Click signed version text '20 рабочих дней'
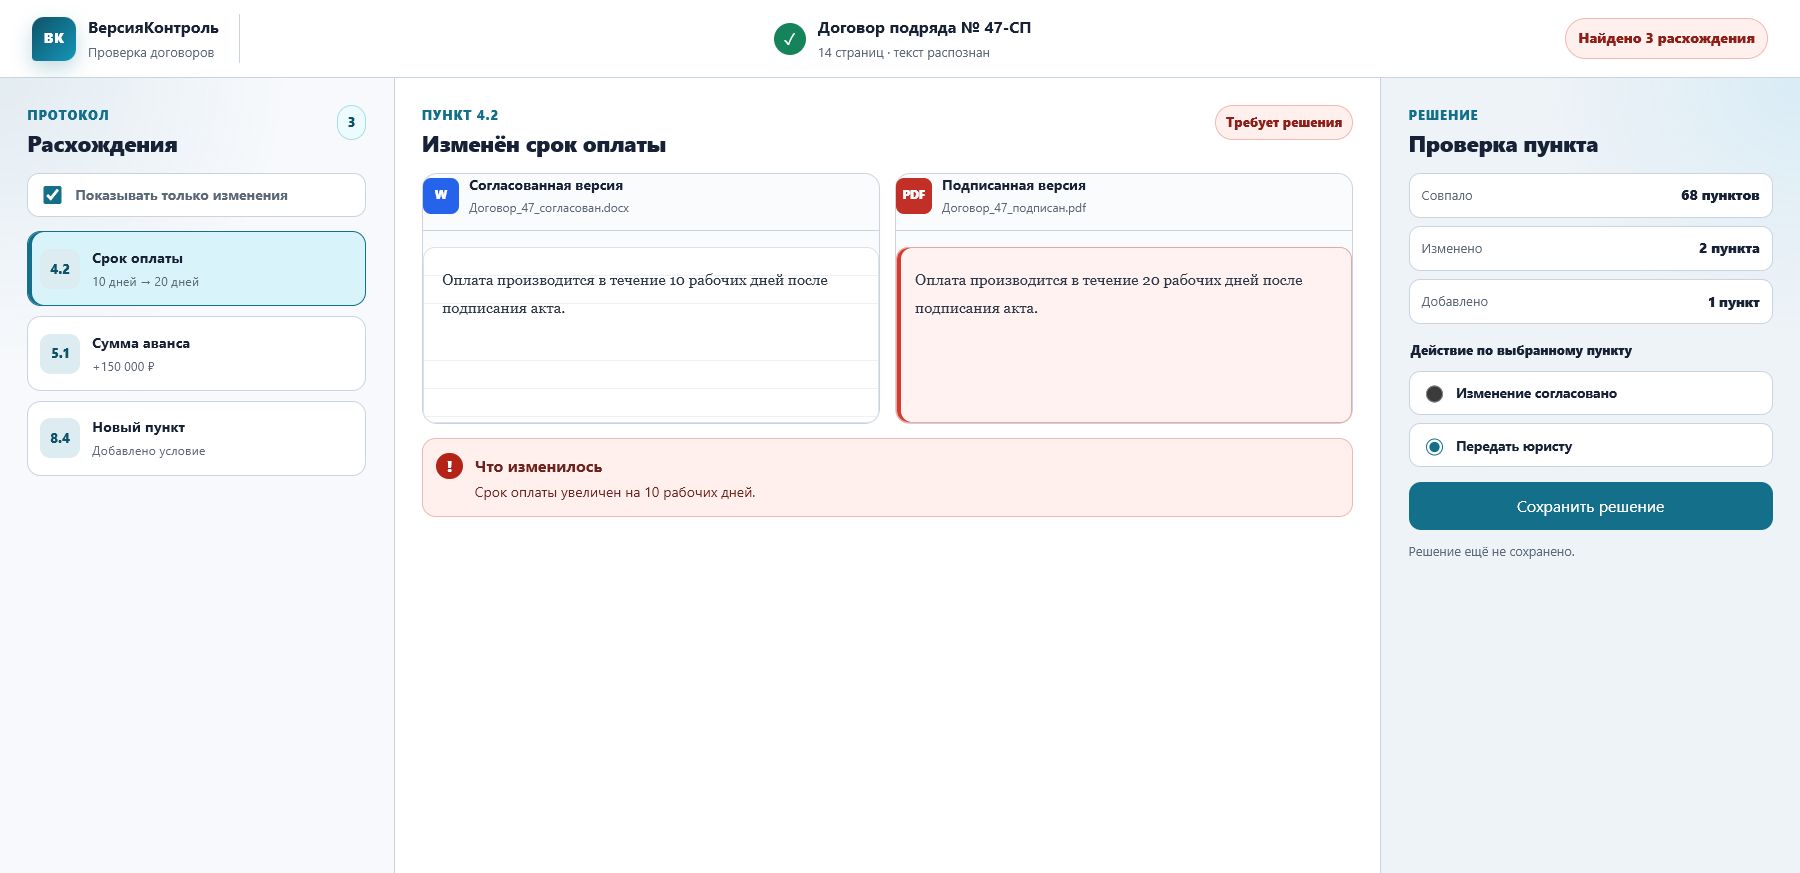The width and height of the screenshot is (1800, 873). click(1200, 280)
